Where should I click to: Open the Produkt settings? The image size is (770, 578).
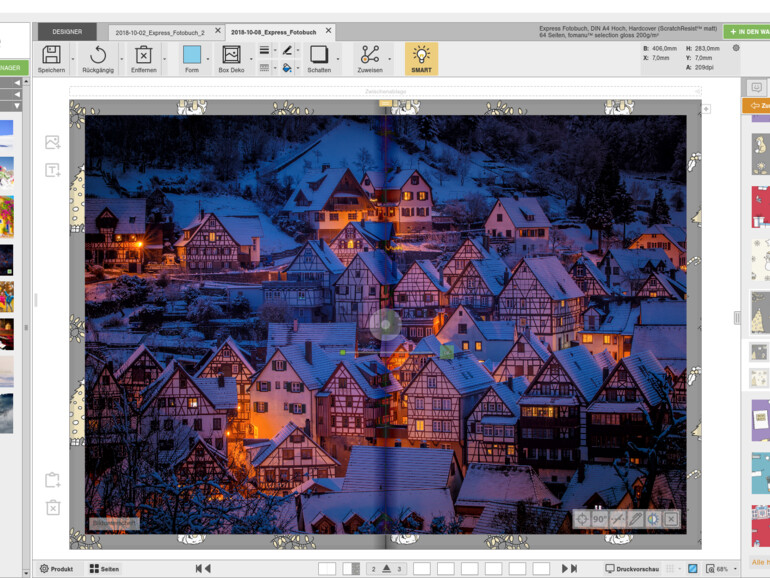(56, 569)
